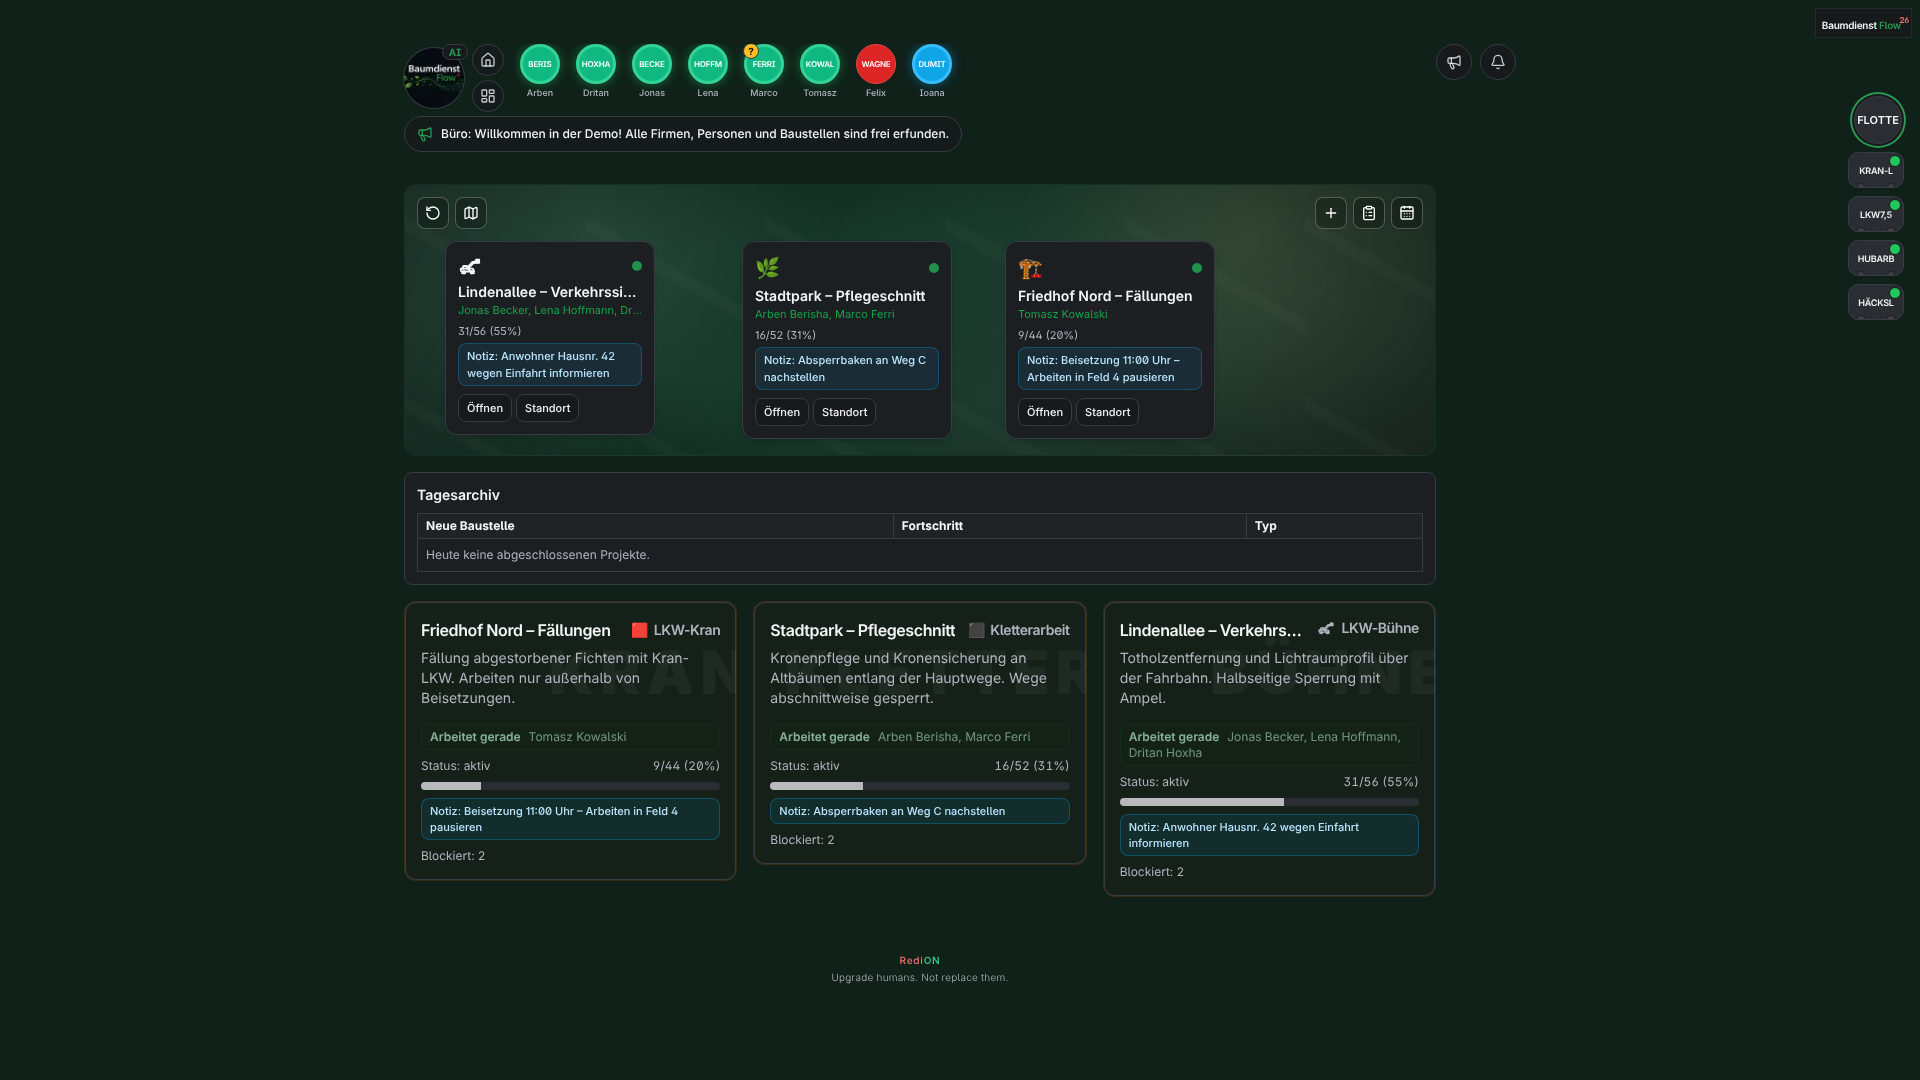Click the Typ column header
This screenshot has width=1920, height=1080.
pyautogui.click(x=1335, y=526)
